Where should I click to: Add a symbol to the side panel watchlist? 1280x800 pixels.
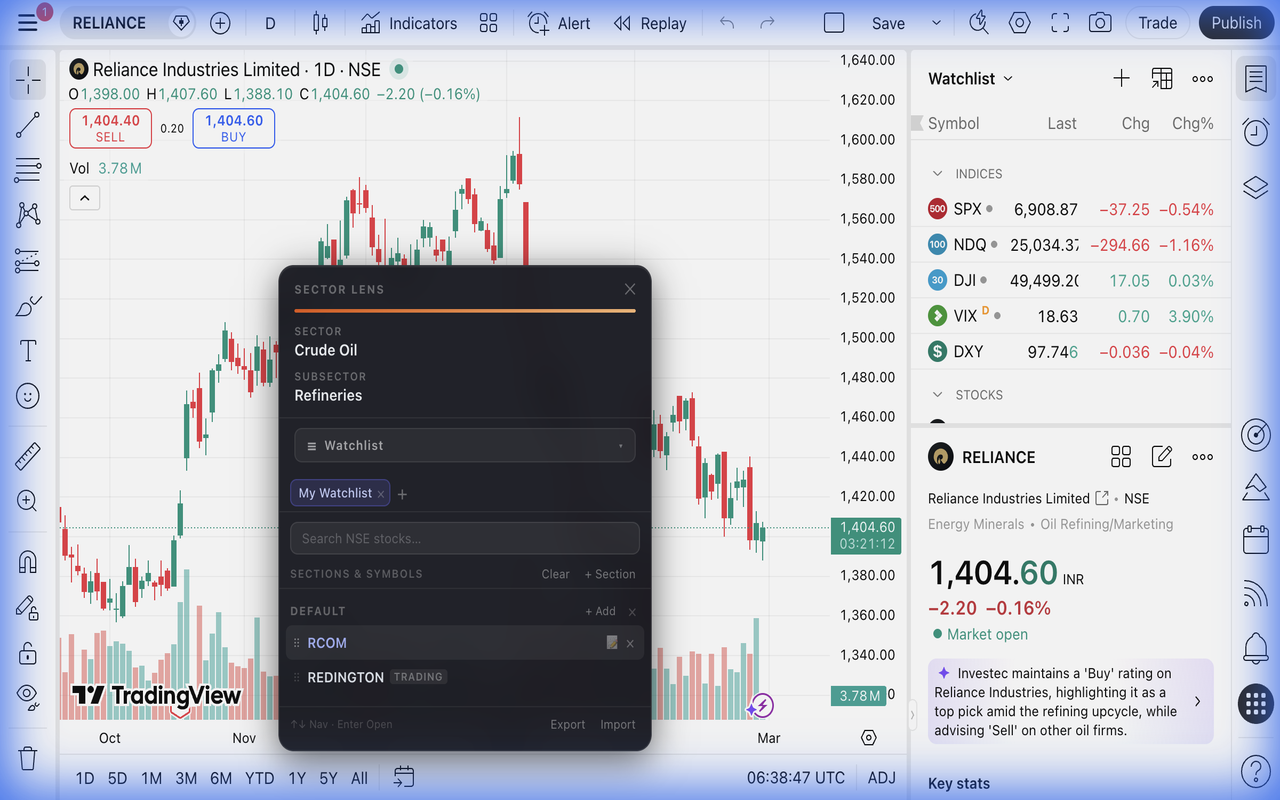pyautogui.click(x=1122, y=78)
